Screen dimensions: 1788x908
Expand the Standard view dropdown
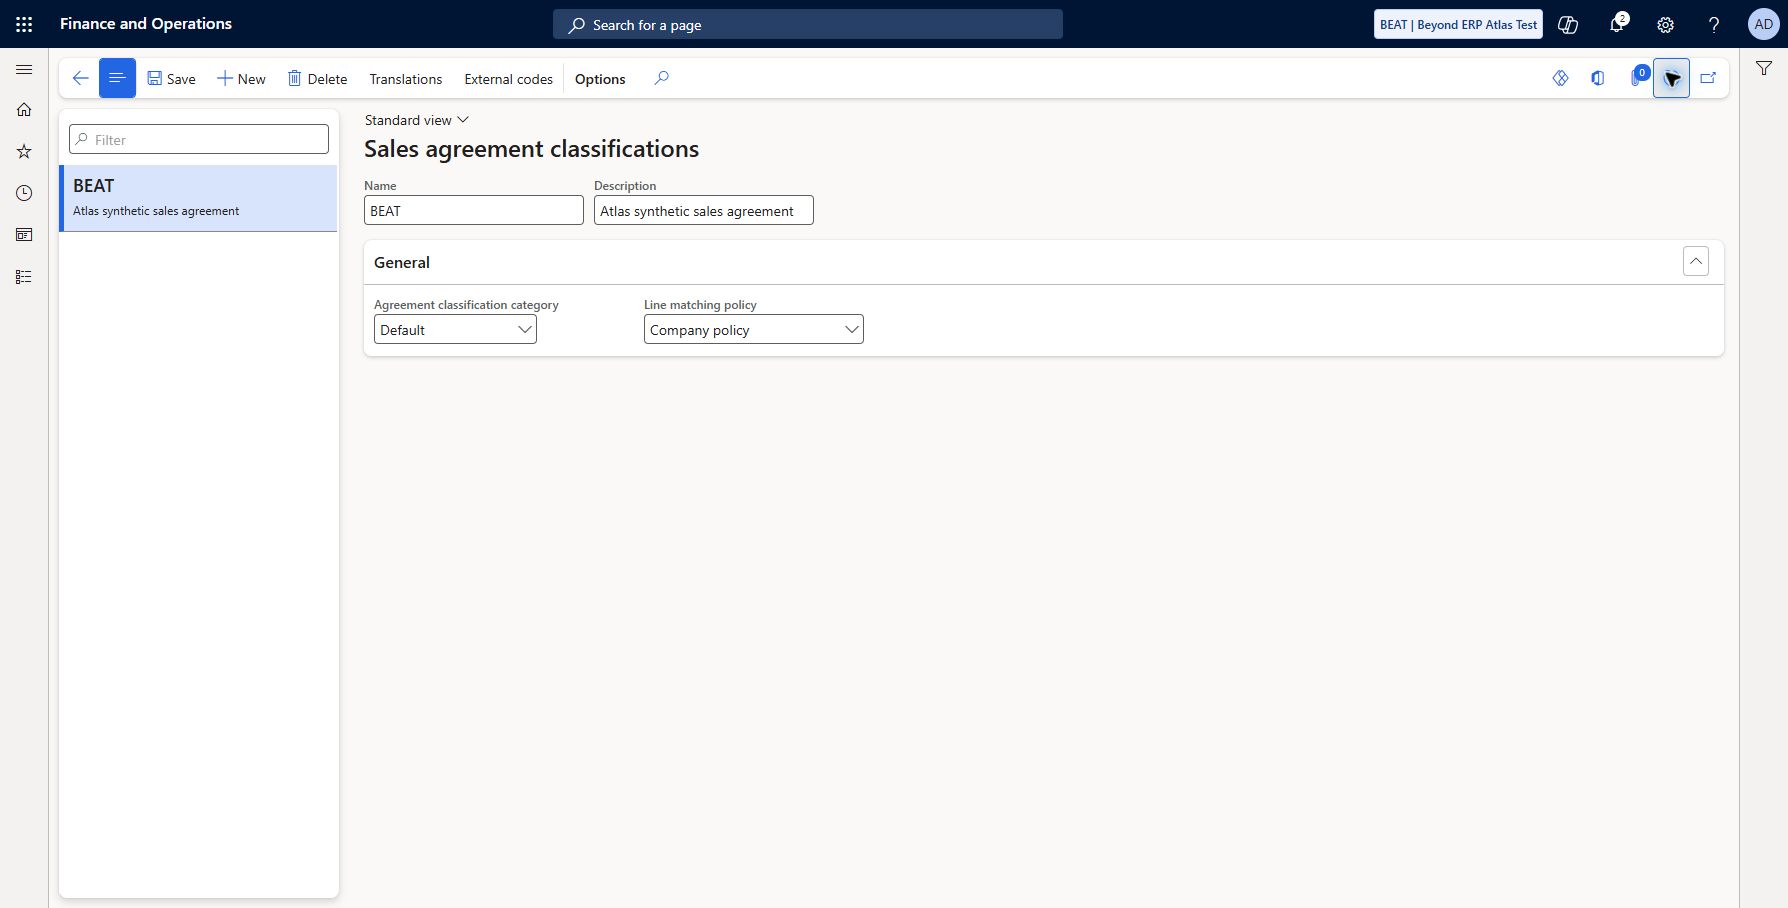pos(416,120)
